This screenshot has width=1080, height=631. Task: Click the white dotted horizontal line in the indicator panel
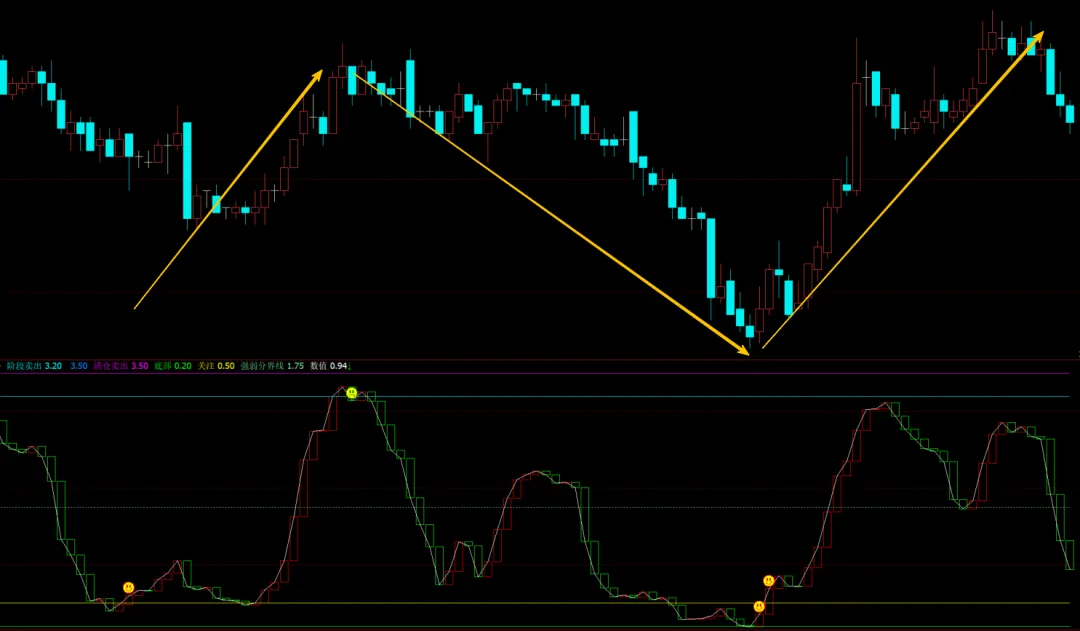coord(534,508)
